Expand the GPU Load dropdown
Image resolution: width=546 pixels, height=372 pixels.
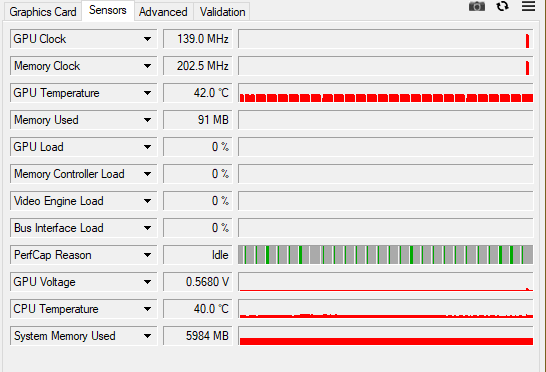tap(148, 147)
